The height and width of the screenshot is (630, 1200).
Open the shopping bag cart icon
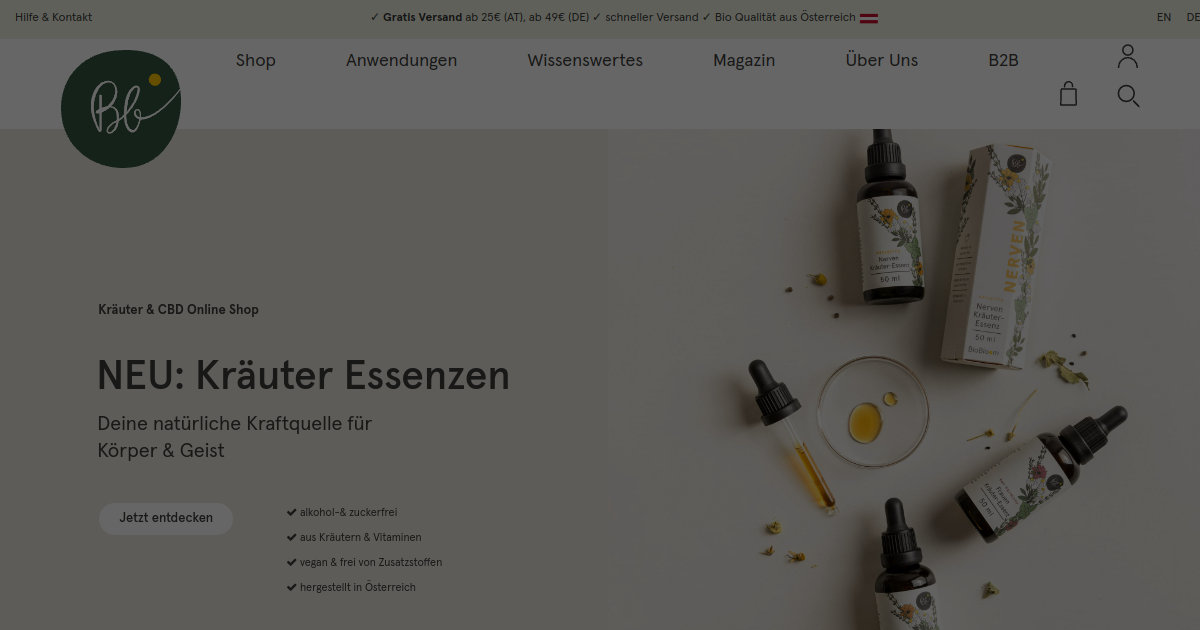pos(1068,94)
